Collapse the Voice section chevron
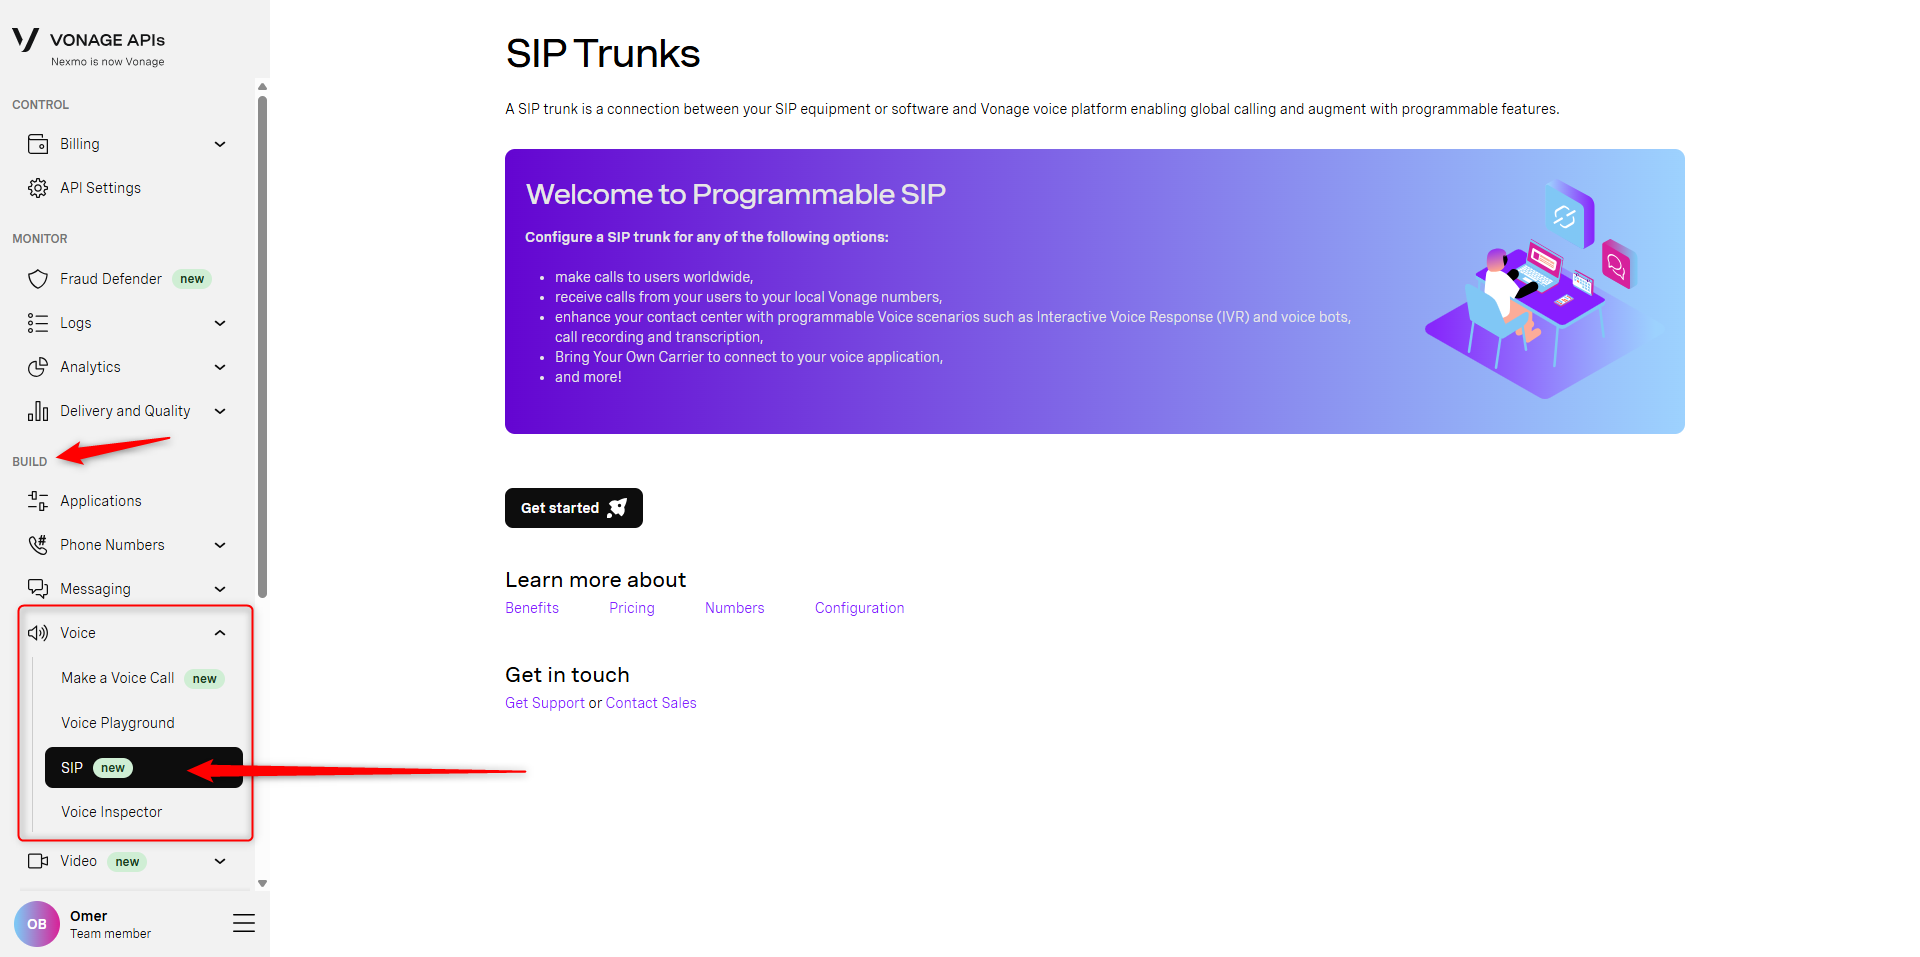Viewport: 1920px width, 957px height. pos(220,633)
